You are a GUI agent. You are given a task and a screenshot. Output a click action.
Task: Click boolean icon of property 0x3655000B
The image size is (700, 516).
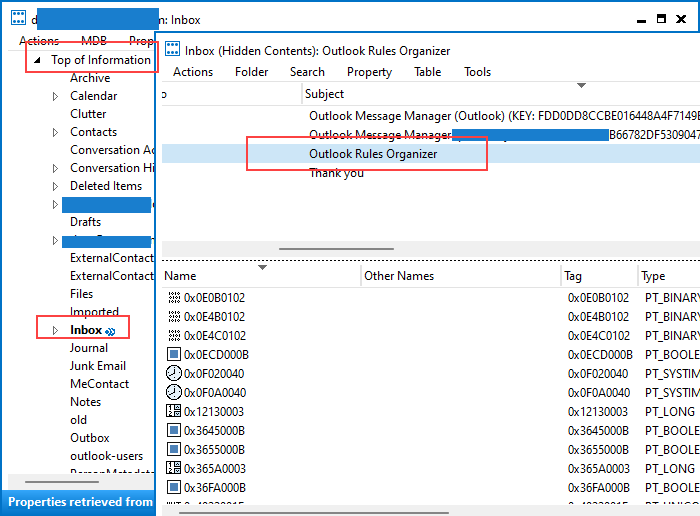(x=174, y=449)
